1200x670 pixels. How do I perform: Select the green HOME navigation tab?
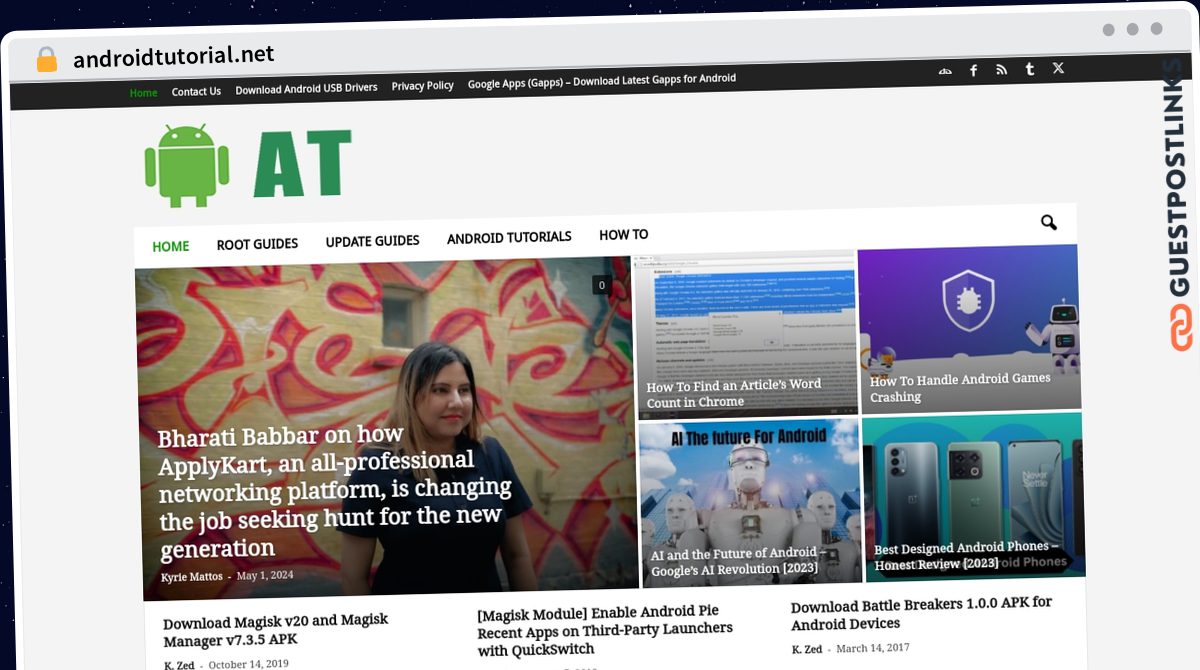point(170,246)
